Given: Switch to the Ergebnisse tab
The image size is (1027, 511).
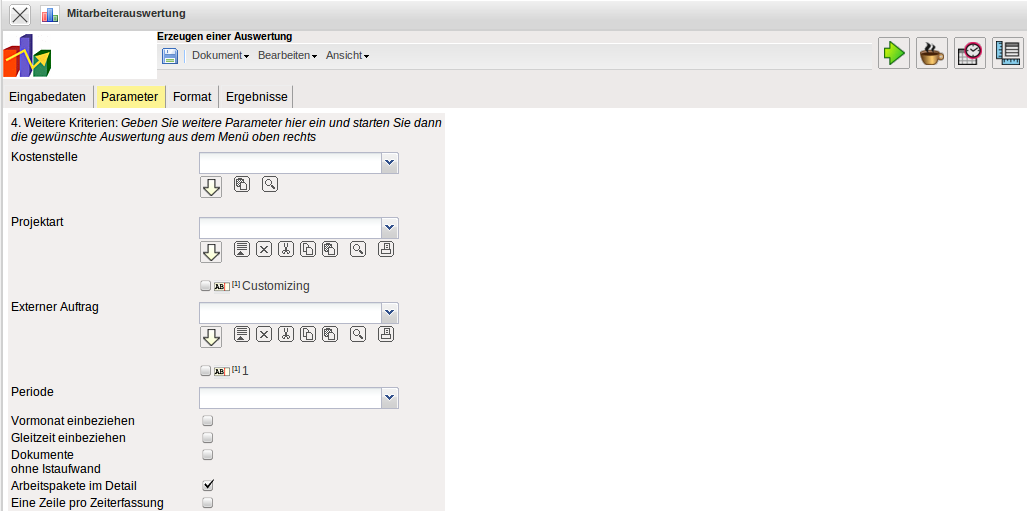Looking at the screenshot, I should 257,97.
